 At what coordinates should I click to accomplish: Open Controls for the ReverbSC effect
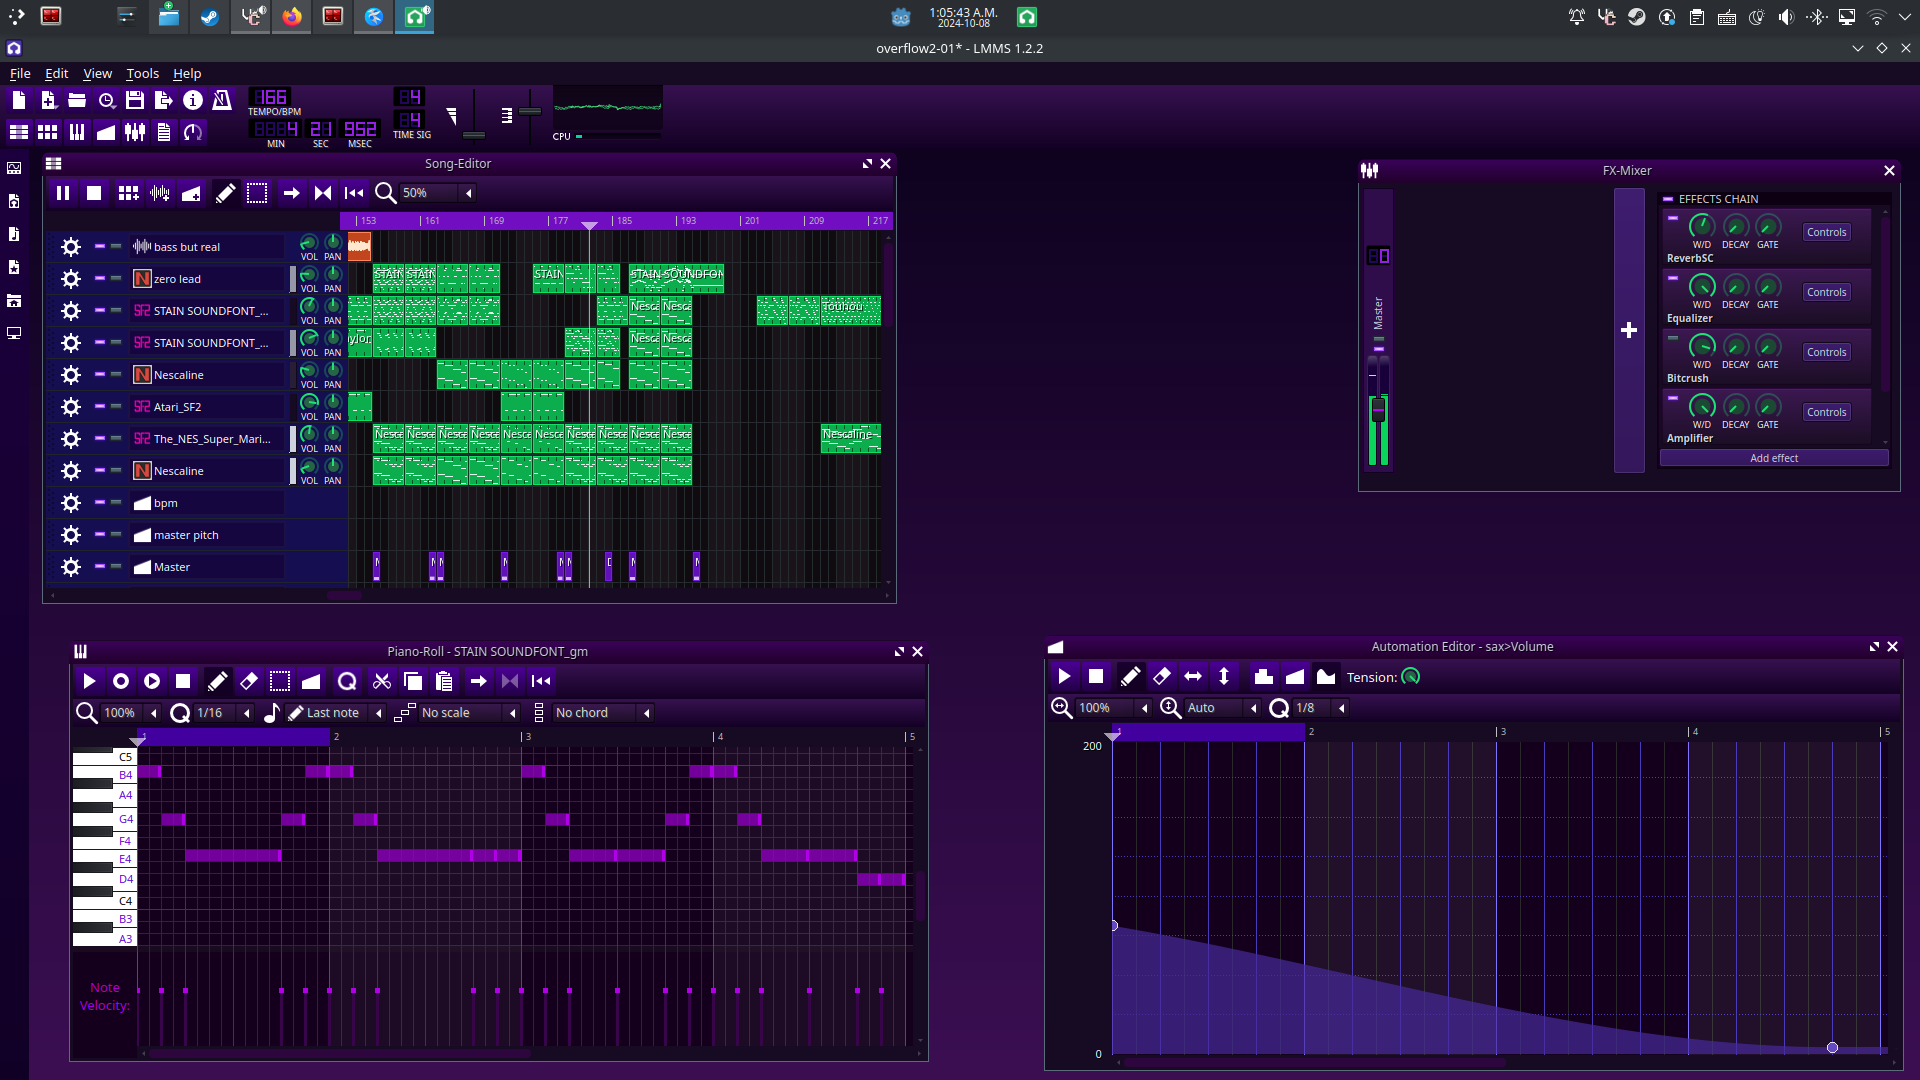(1826, 232)
